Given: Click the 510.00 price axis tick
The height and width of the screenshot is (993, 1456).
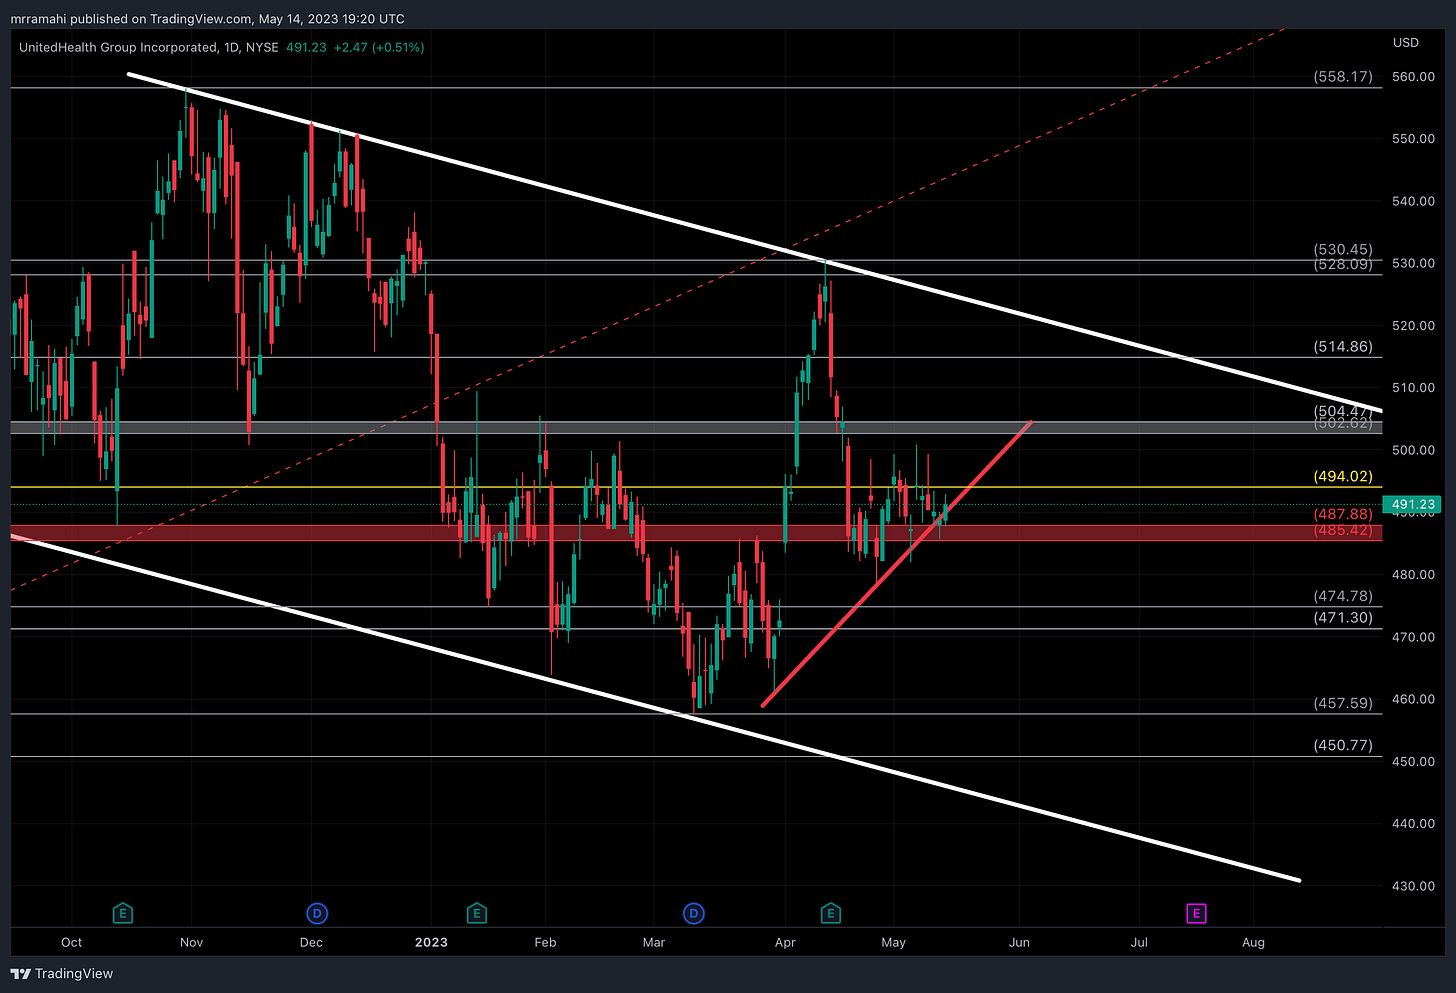Looking at the screenshot, I should point(1413,388).
